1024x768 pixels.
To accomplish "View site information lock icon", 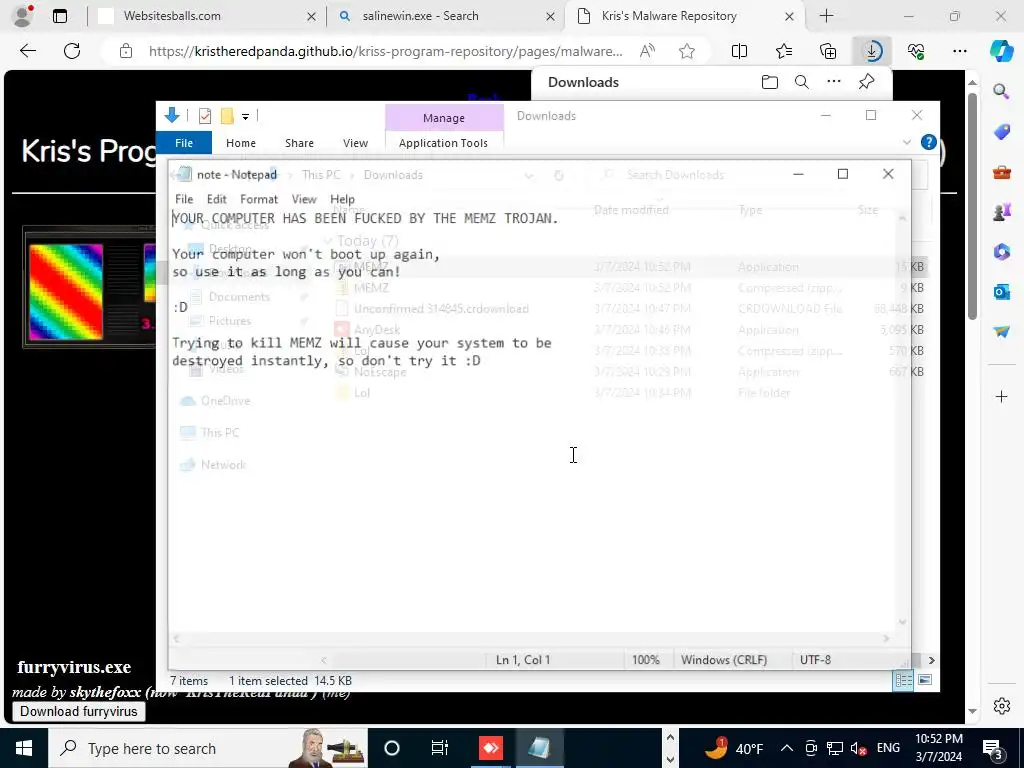I will point(126,51).
